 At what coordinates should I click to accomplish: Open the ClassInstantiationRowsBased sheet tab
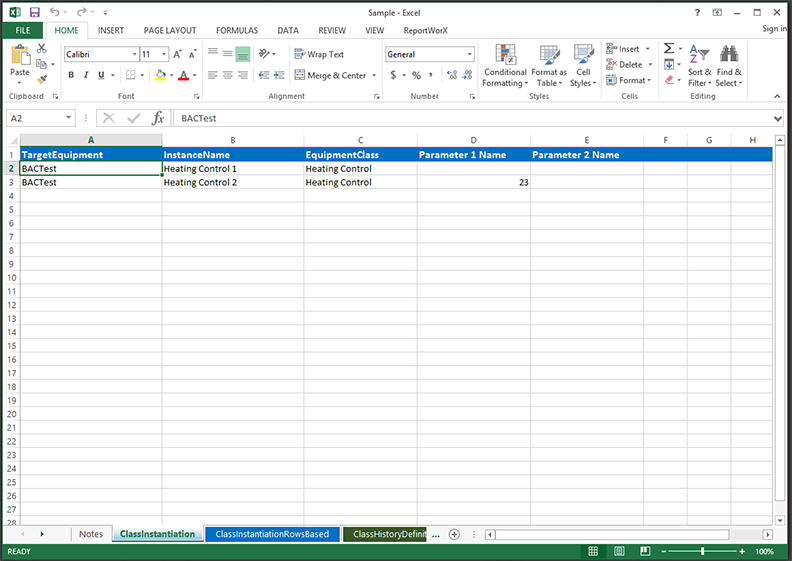(272, 534)
